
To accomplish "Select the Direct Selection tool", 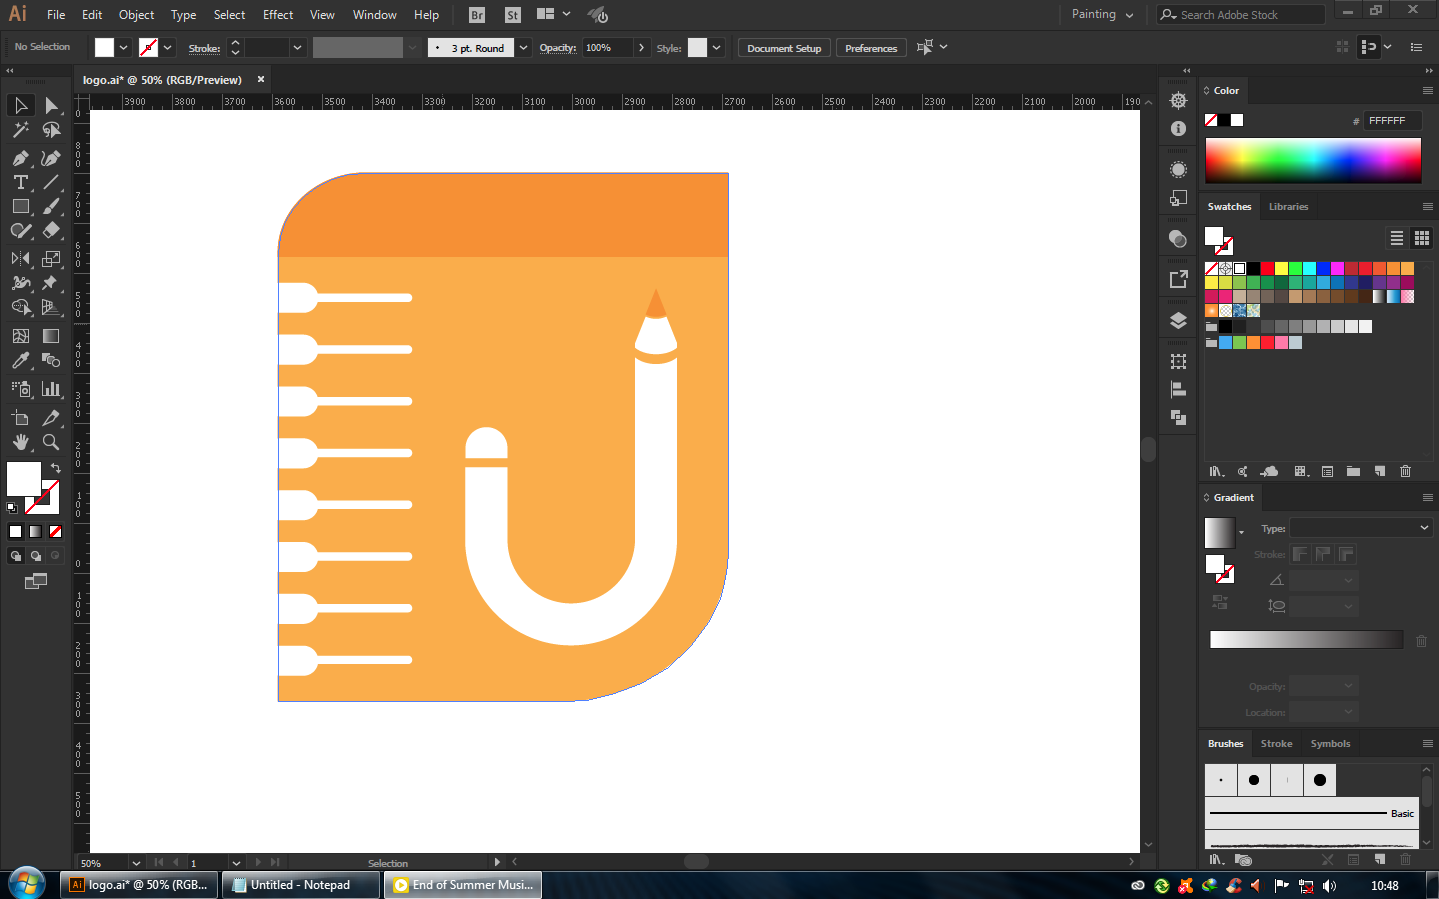I will [x=51, y=105].
